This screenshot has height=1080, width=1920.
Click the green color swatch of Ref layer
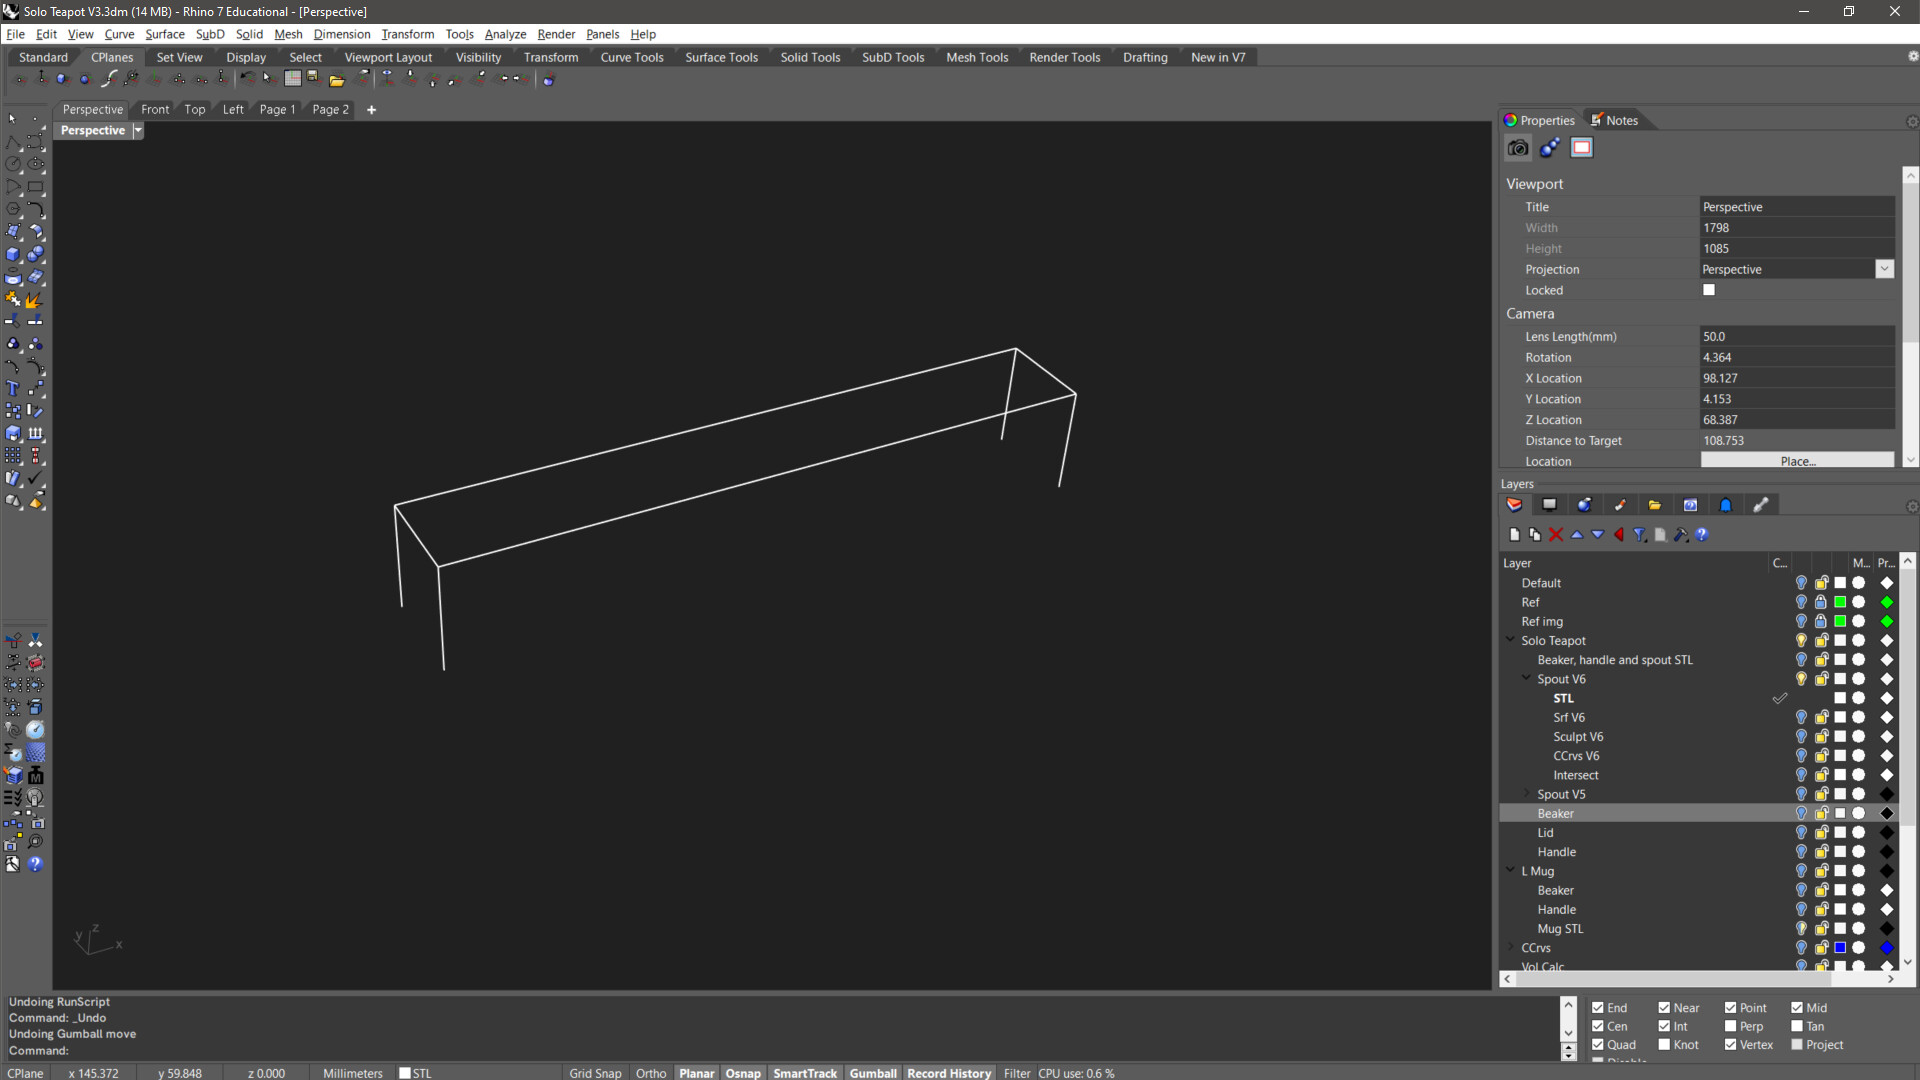pyautogui.click(x=1840, y=602)
